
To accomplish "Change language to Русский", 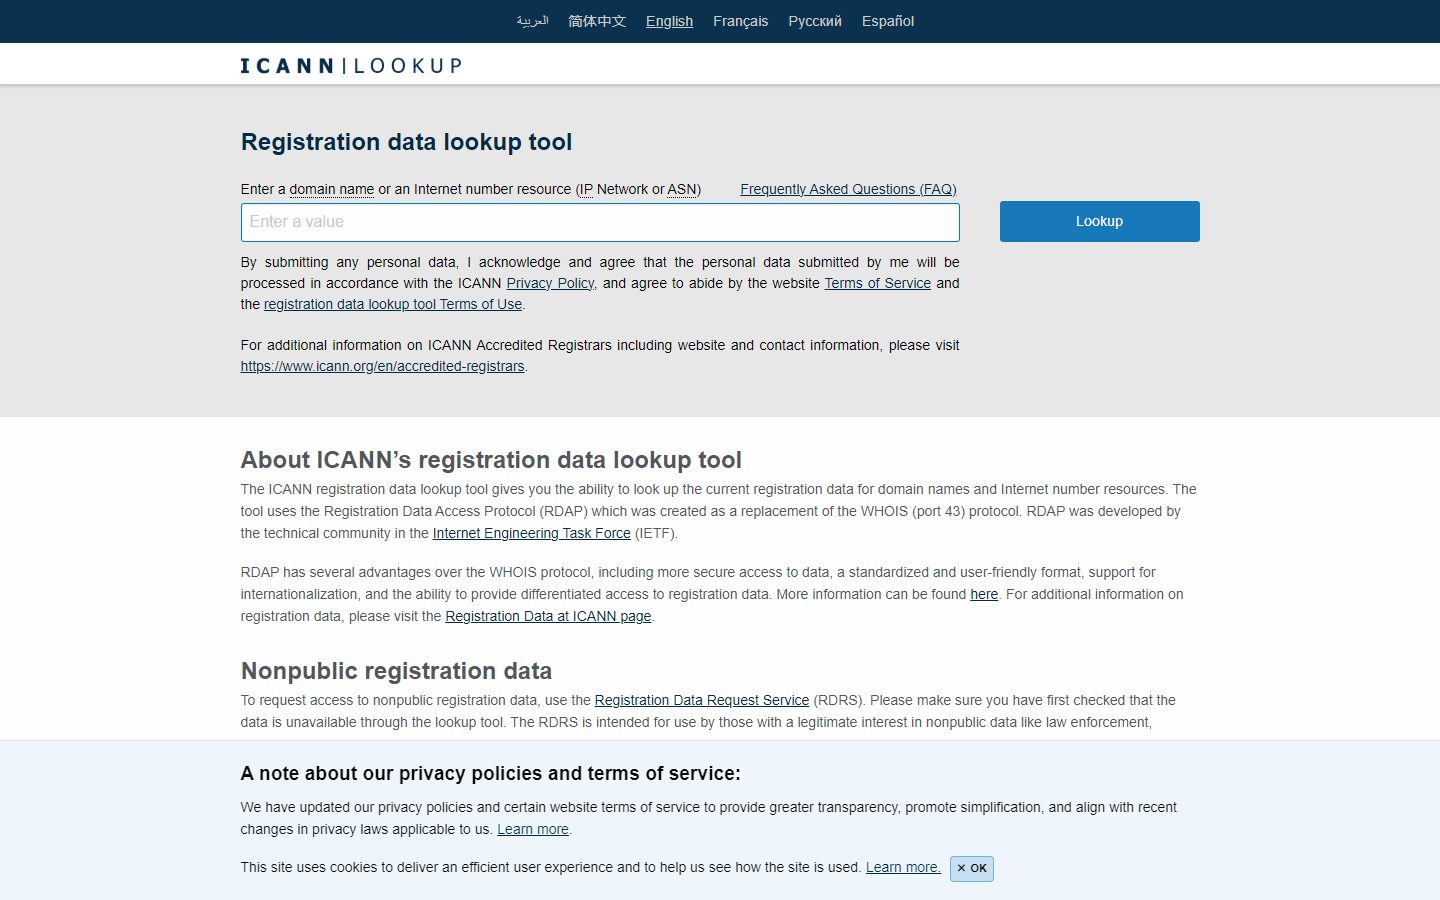I will click(x=814, y=21).
